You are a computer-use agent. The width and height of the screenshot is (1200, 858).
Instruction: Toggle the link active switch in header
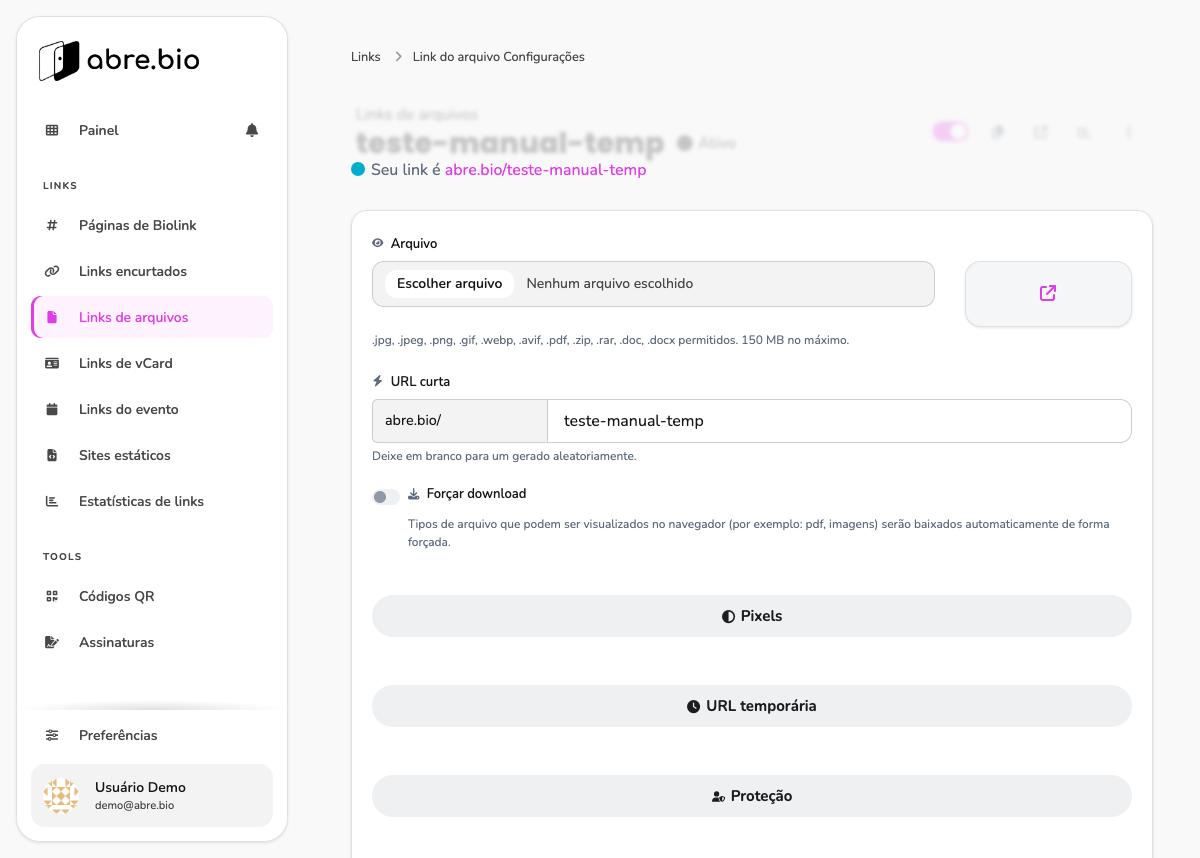(x=950, y=132)
